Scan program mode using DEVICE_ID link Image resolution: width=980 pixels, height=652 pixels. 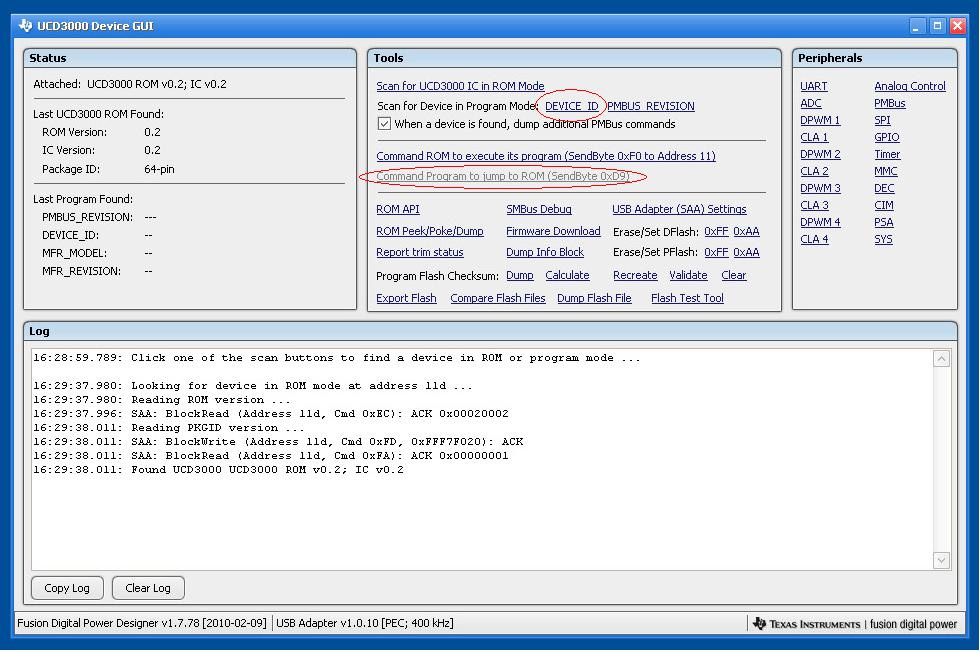click(x=572, y=106)
